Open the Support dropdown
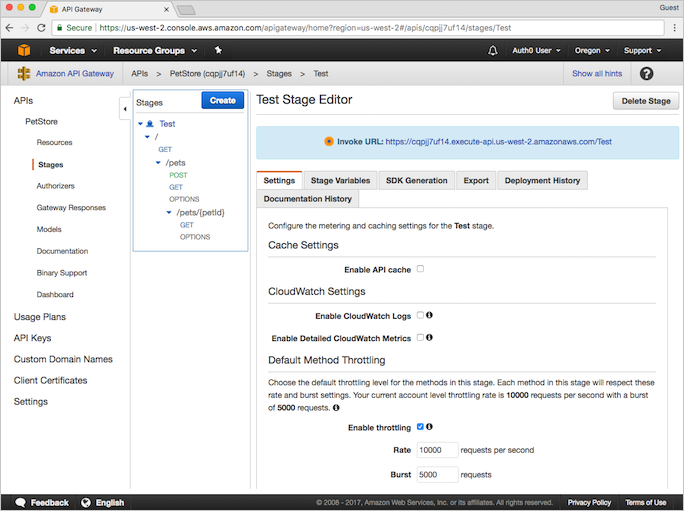Image resolution: width=684 pixels, height=511 pixels. coord(642,51)
